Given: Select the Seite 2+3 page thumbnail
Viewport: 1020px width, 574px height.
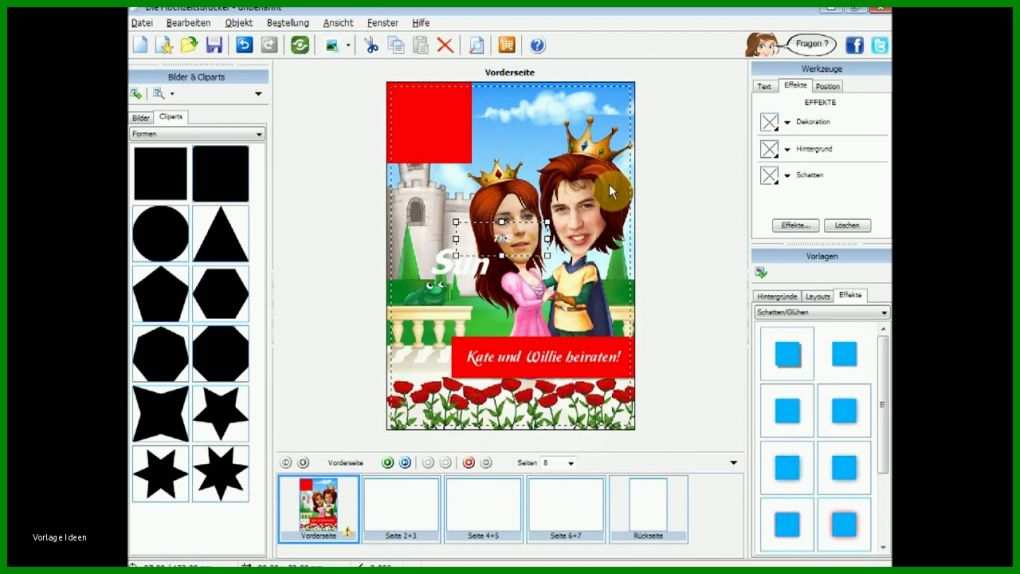Looking at the screenshot, I should 401,509.
